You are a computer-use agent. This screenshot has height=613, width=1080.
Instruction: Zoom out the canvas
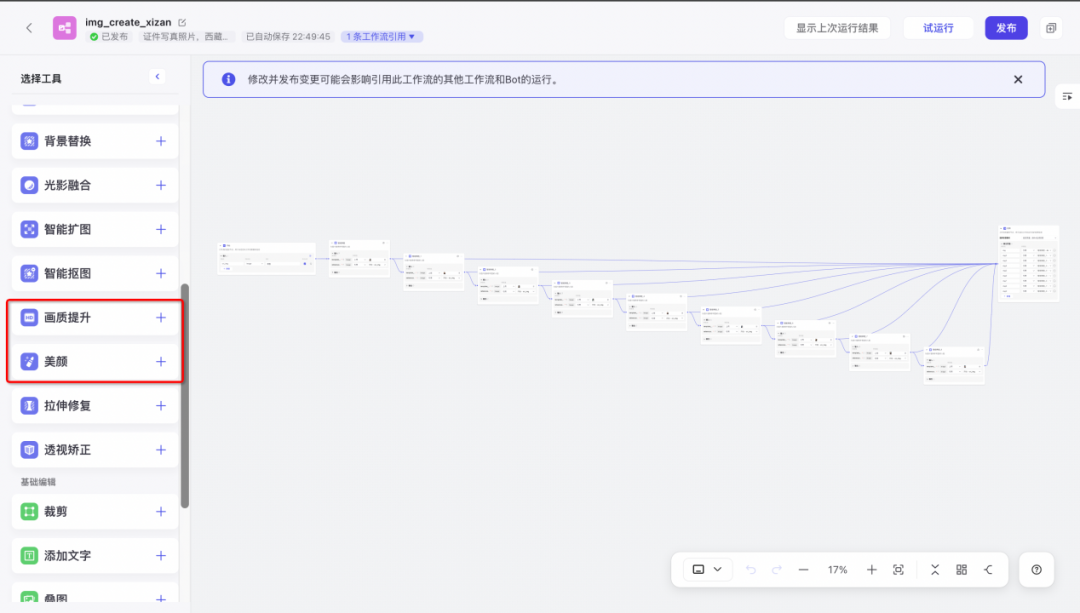point(803,570)
